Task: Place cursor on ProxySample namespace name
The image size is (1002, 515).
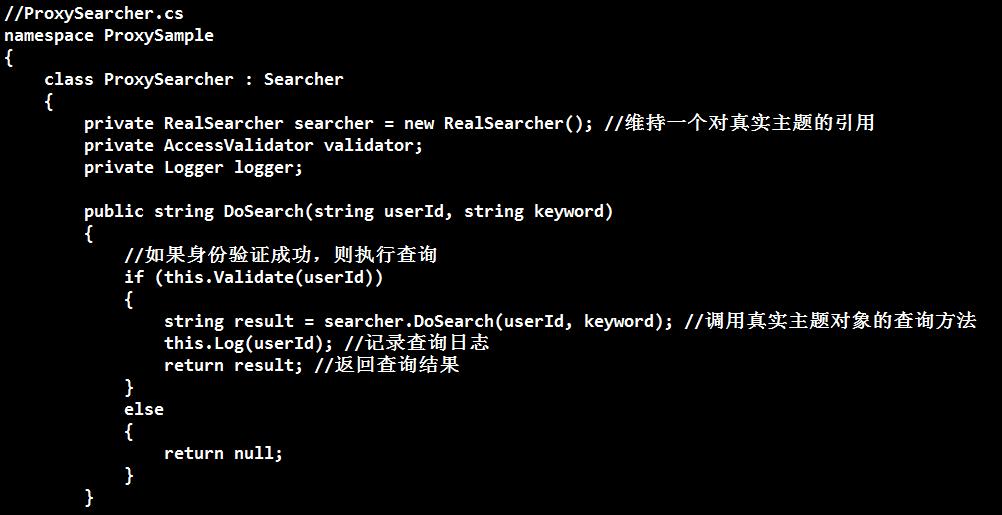Action: [x=158, y=36]
